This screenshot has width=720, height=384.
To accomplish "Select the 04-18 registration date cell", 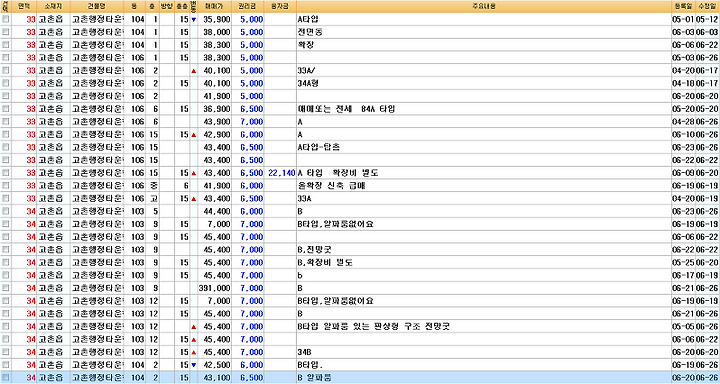I will [683, 83].
